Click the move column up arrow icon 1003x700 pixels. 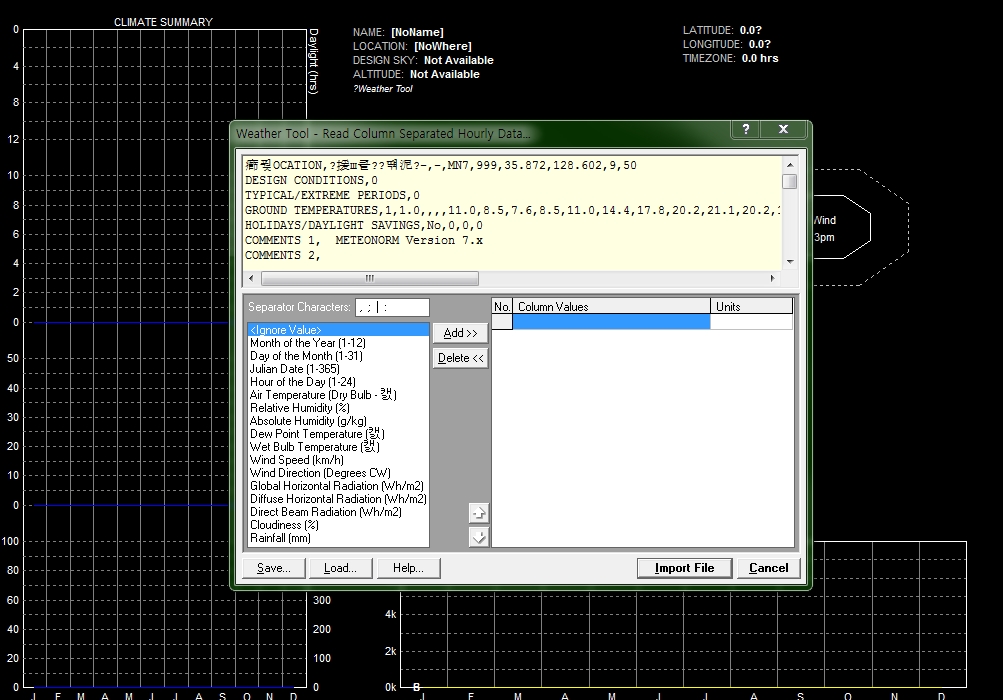(478, 513)
